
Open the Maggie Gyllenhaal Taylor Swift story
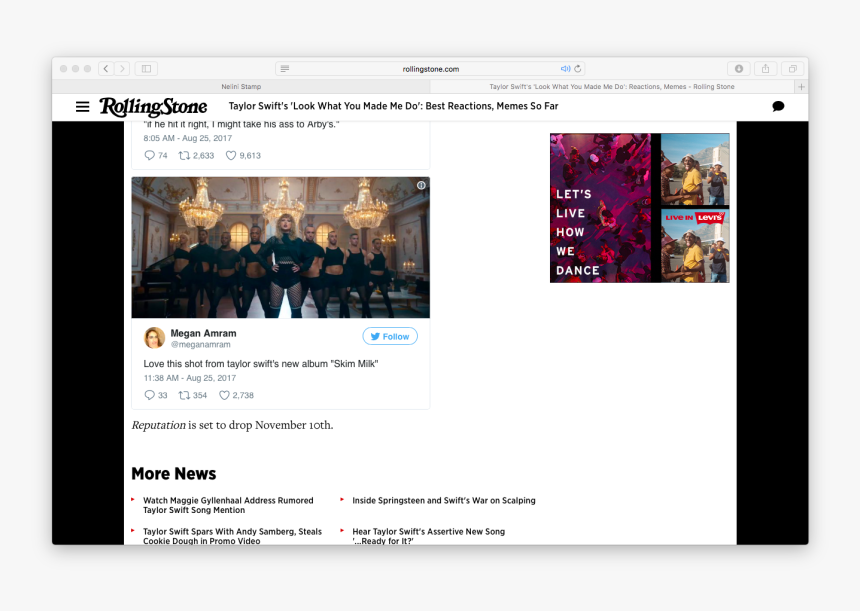click(228, 505)
